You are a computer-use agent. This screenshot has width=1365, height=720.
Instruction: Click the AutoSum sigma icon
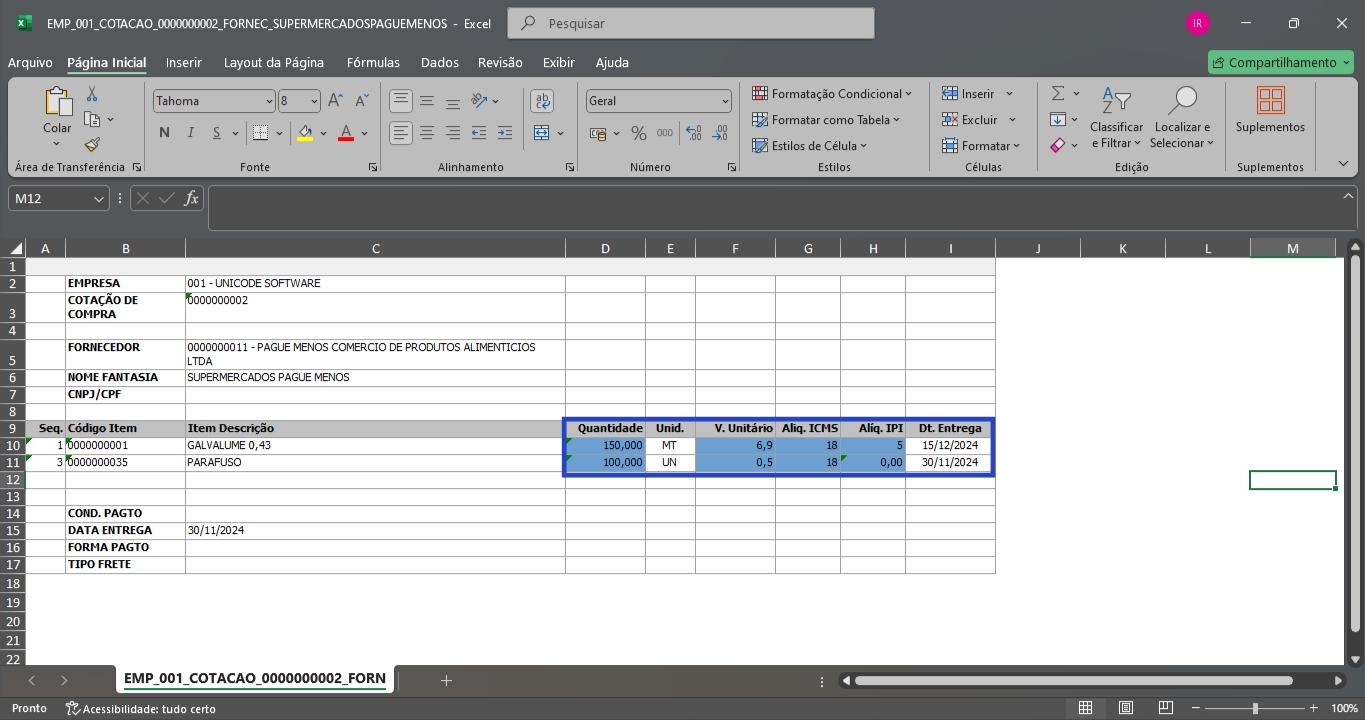1058,93
